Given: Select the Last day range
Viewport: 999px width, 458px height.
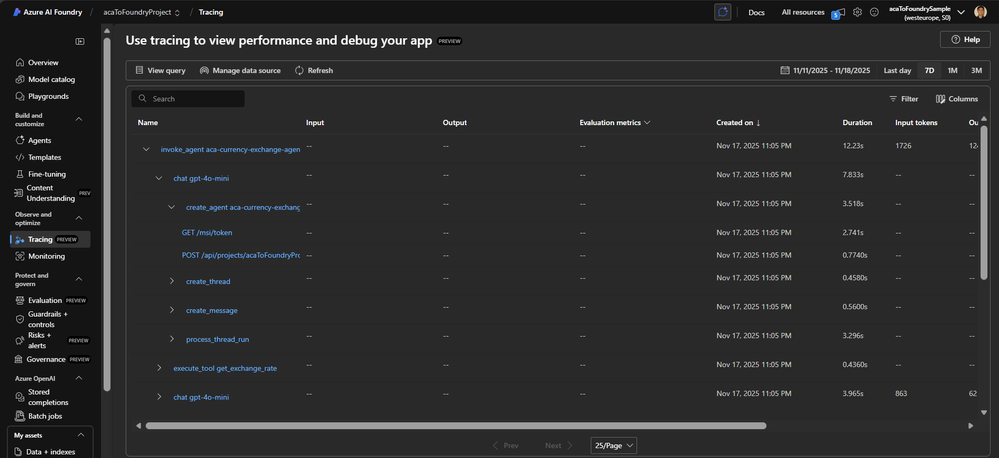Looking at the screenshot, I should [x=897, y=71].
